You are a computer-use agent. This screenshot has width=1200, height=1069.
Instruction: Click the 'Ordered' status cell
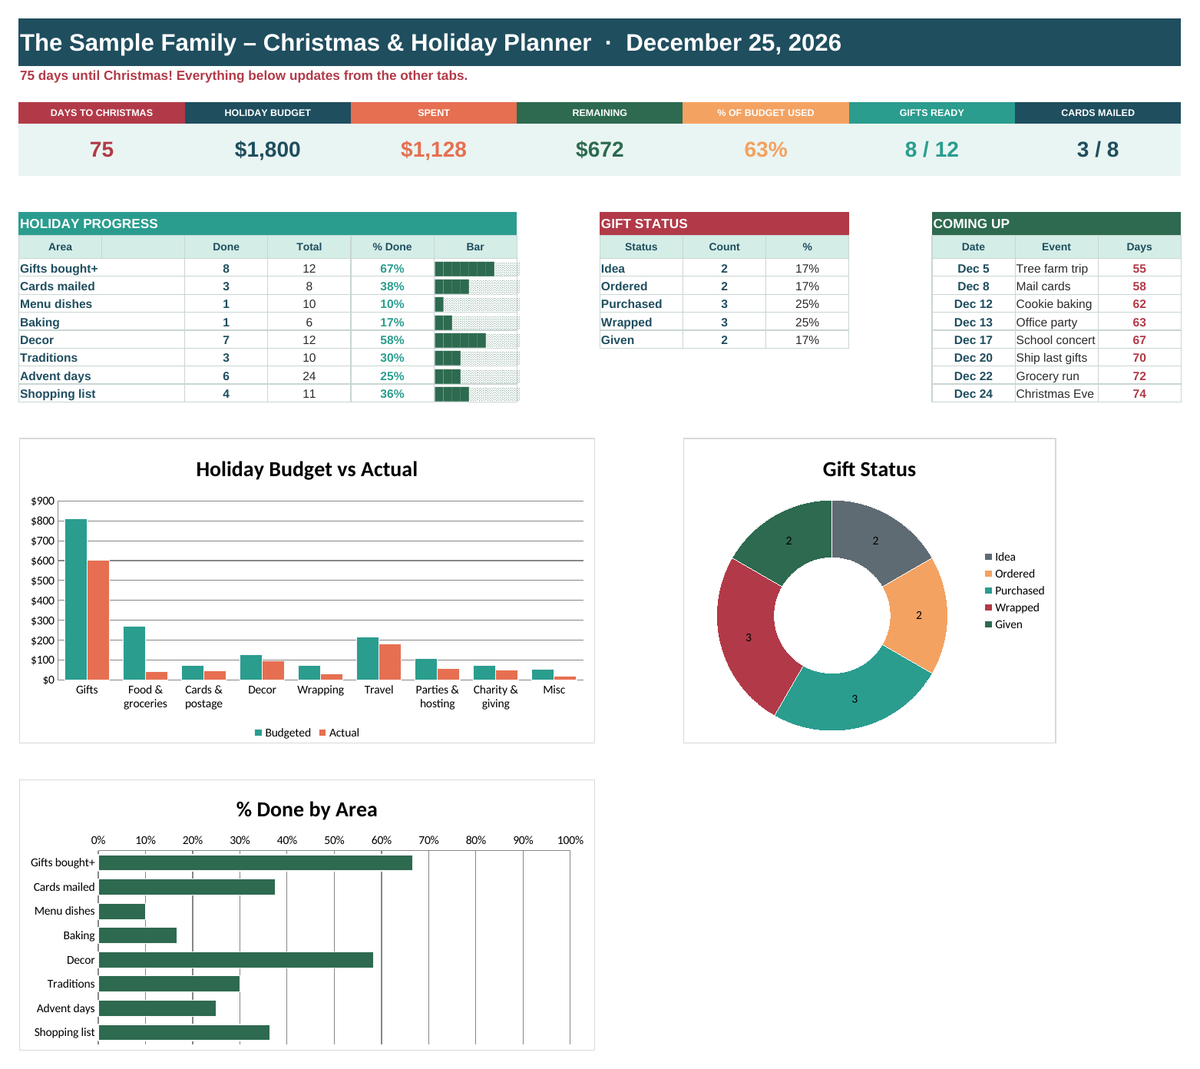tap(641, 286)
